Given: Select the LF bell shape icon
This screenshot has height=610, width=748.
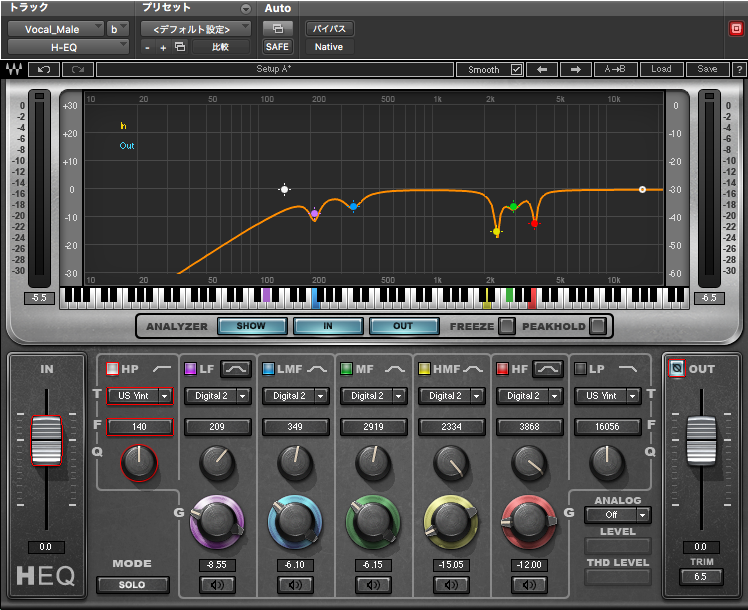Looking at the screenshot, I should point(236,369).
